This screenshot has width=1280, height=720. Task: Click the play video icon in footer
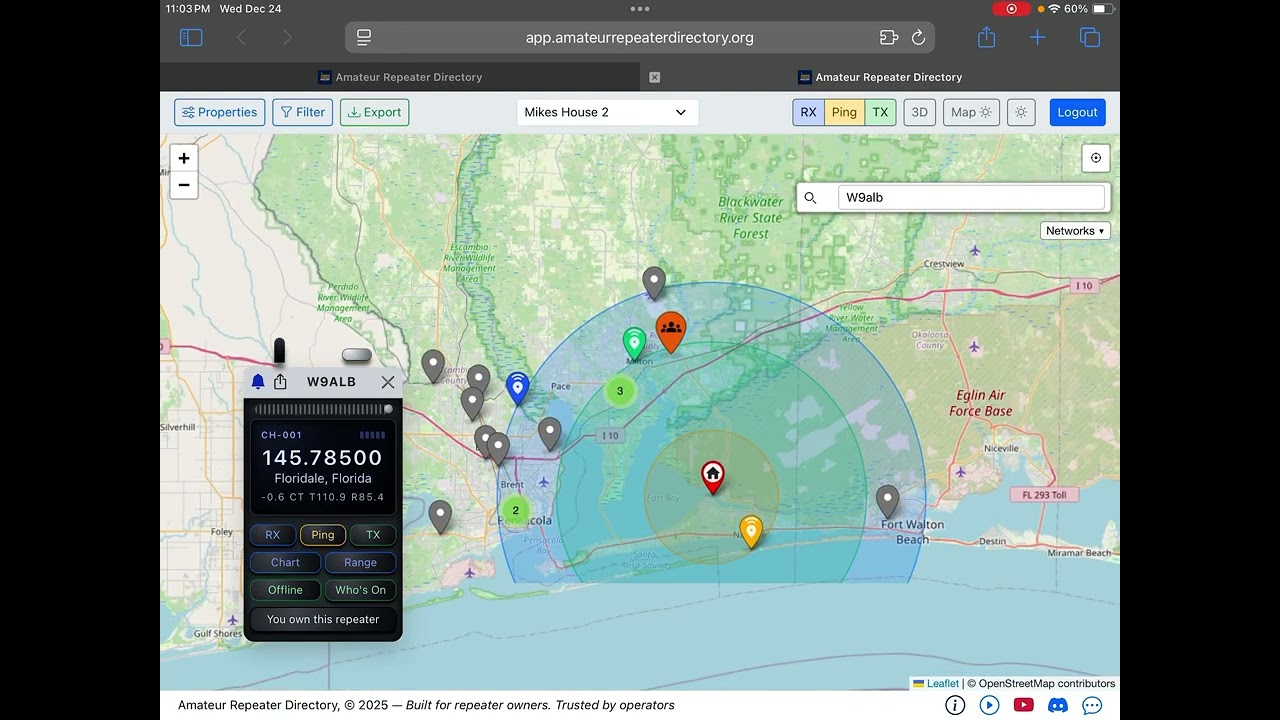click(989, 705)
